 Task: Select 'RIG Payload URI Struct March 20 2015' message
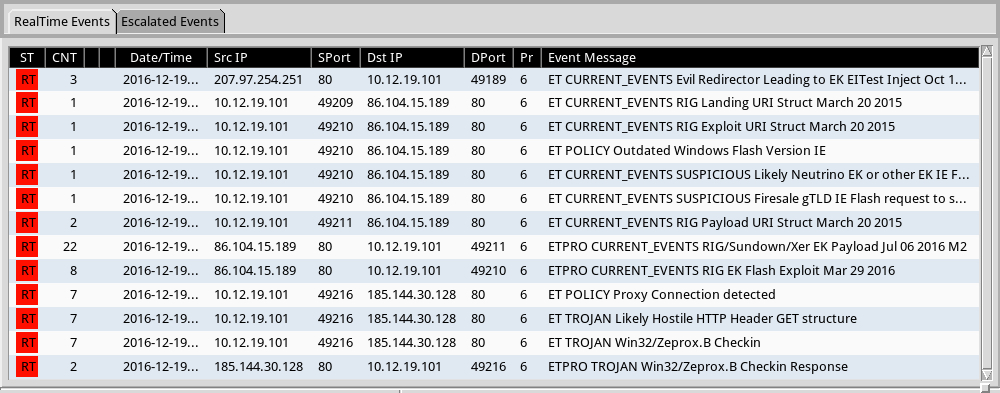click(725, 223)
